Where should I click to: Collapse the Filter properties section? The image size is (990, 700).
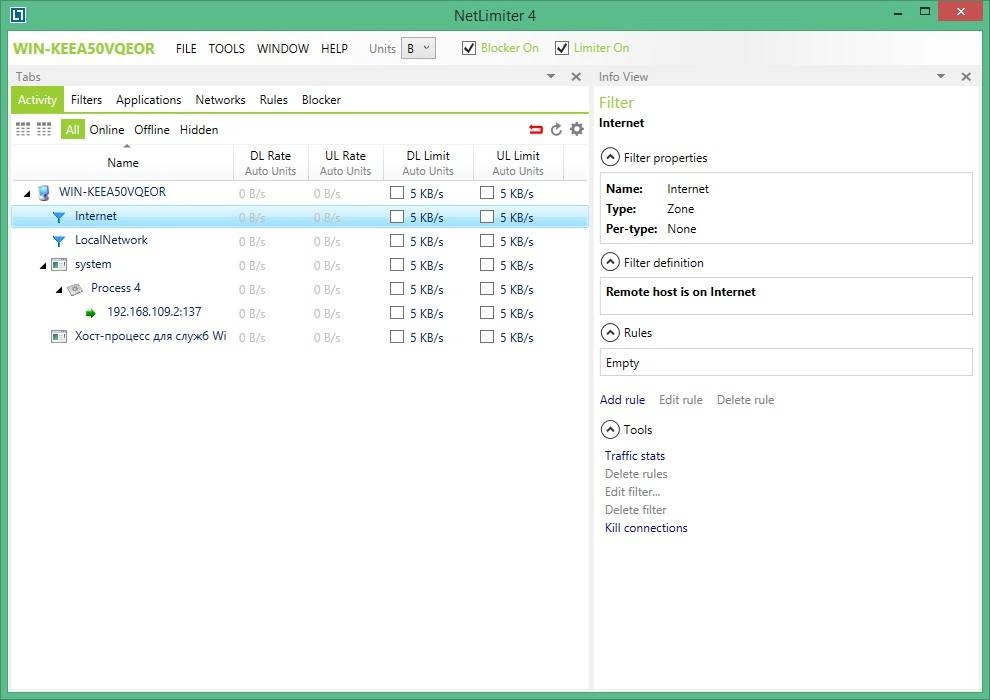tap(610, 157)
